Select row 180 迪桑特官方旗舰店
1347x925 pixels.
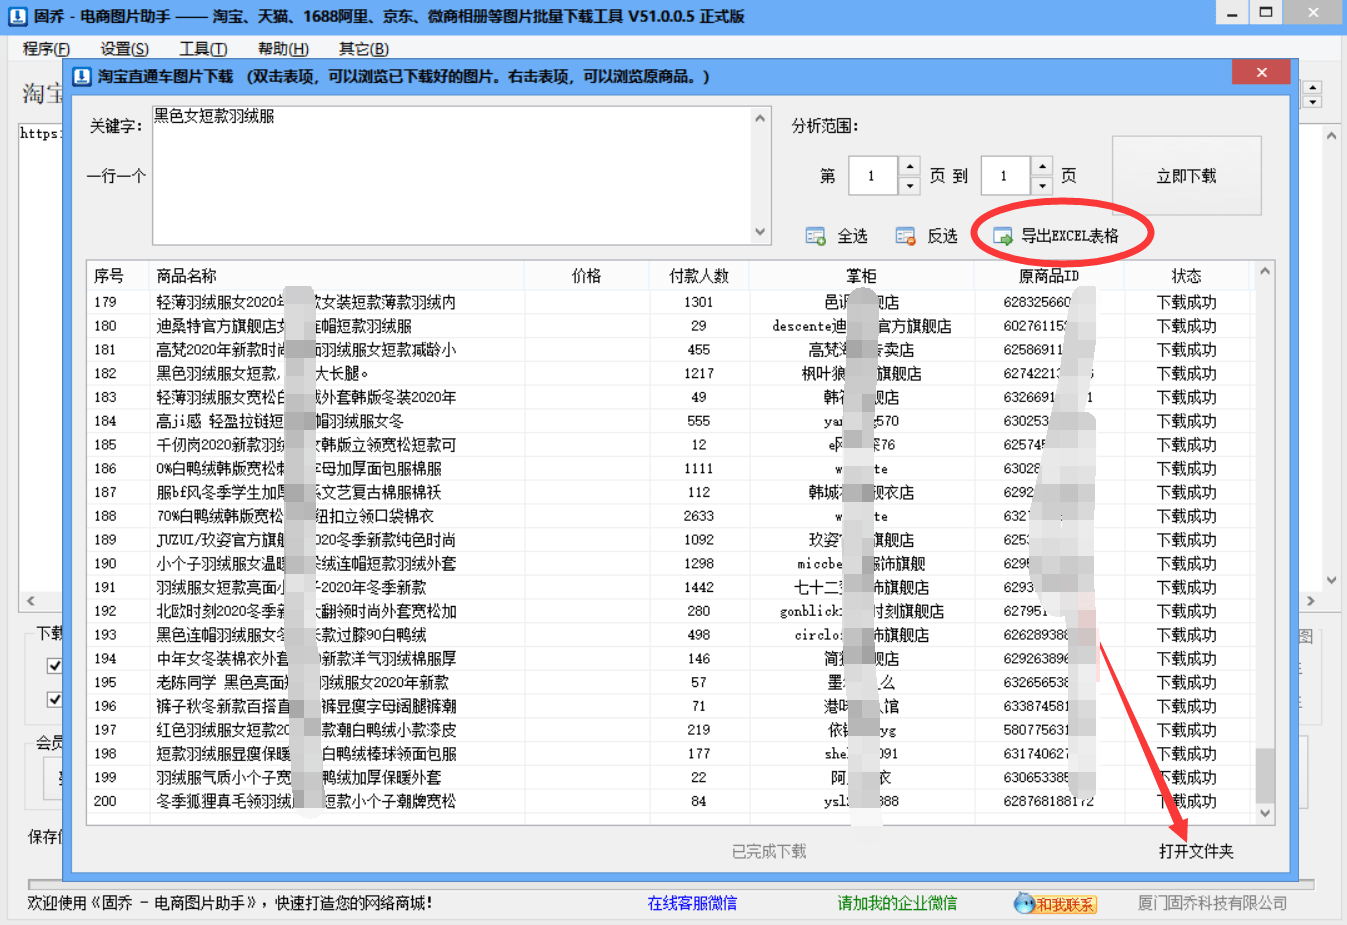(x=670, y=326)
